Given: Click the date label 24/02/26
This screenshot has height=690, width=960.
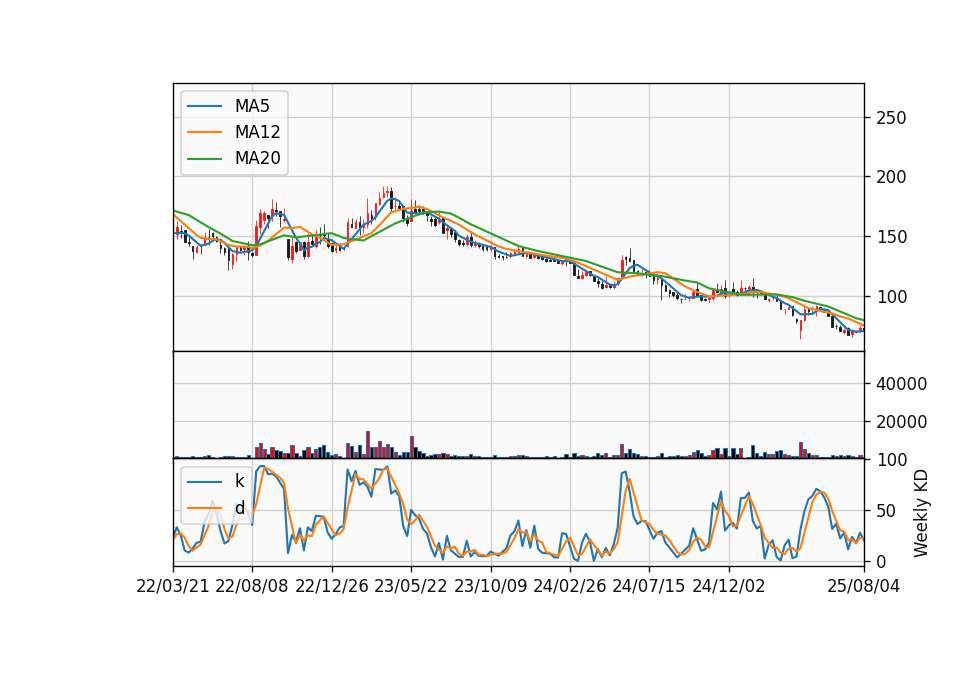Looking at the screenshot, I should (569, 586).
